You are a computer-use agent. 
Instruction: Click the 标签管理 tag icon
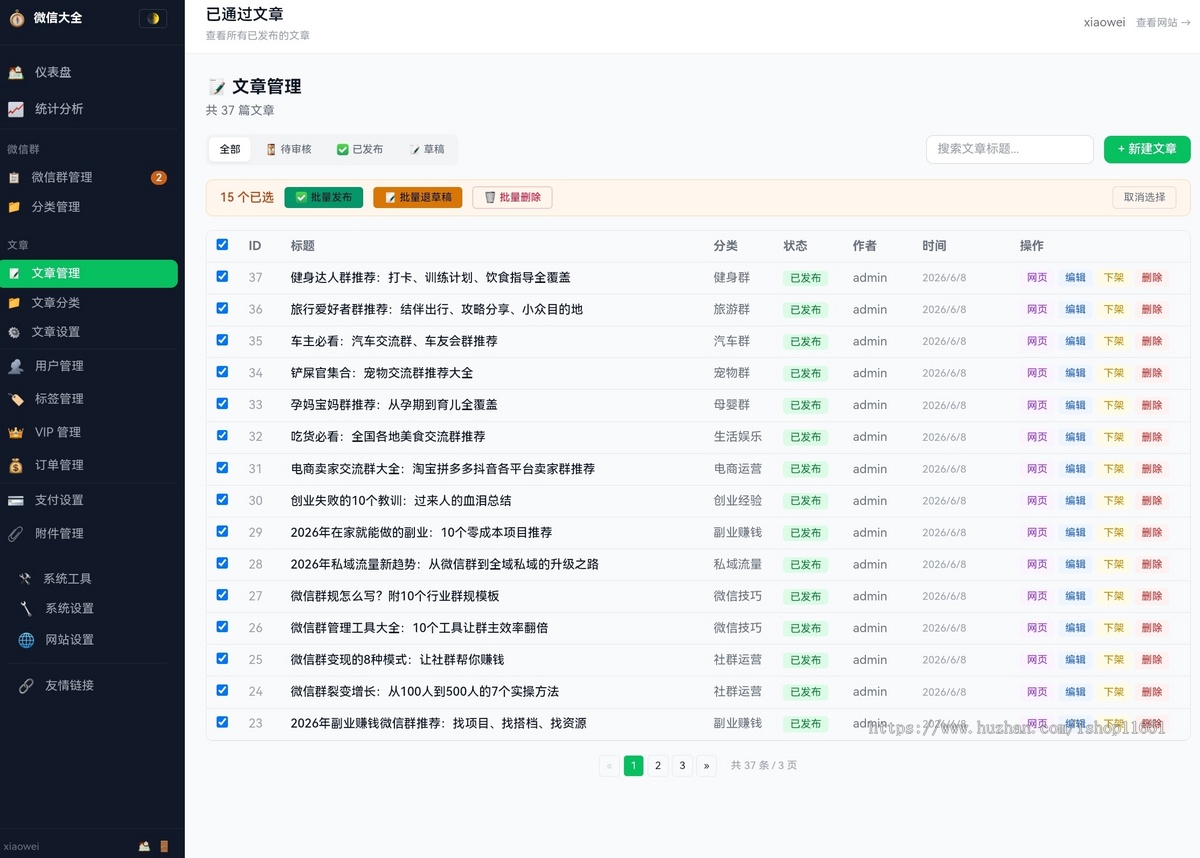16,399
